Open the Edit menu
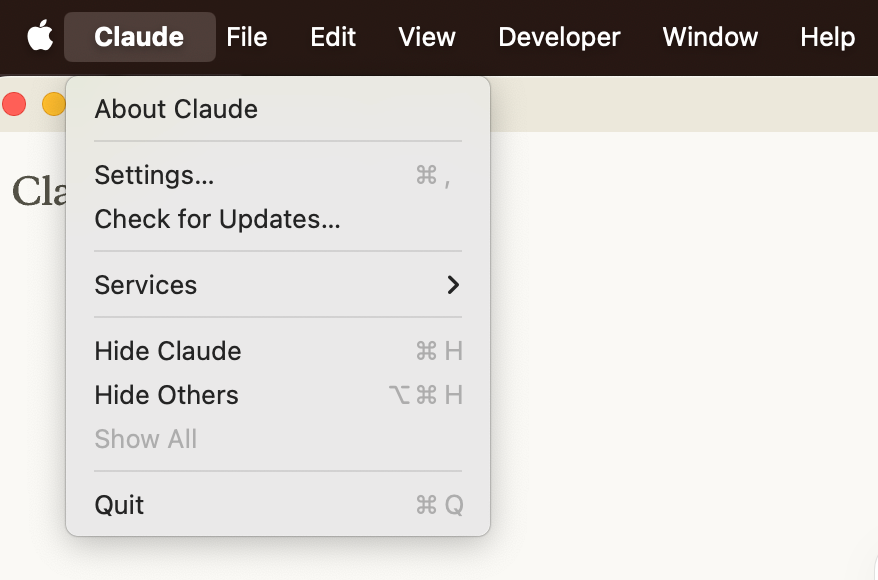 click(333, 37)
